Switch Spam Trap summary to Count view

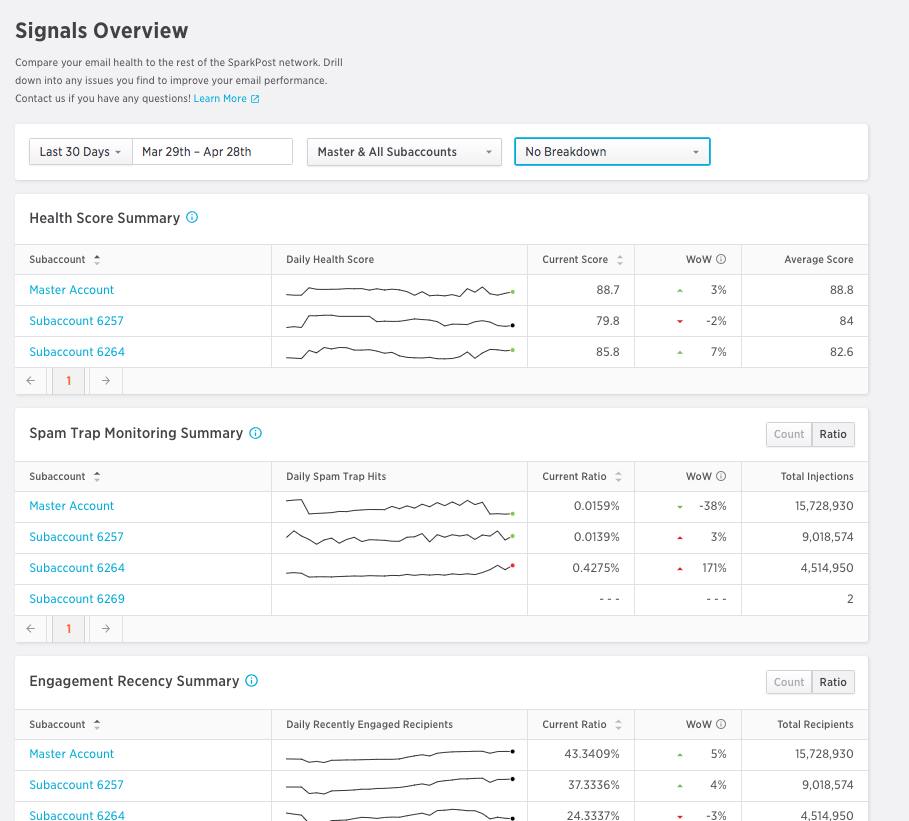(789, 434)
